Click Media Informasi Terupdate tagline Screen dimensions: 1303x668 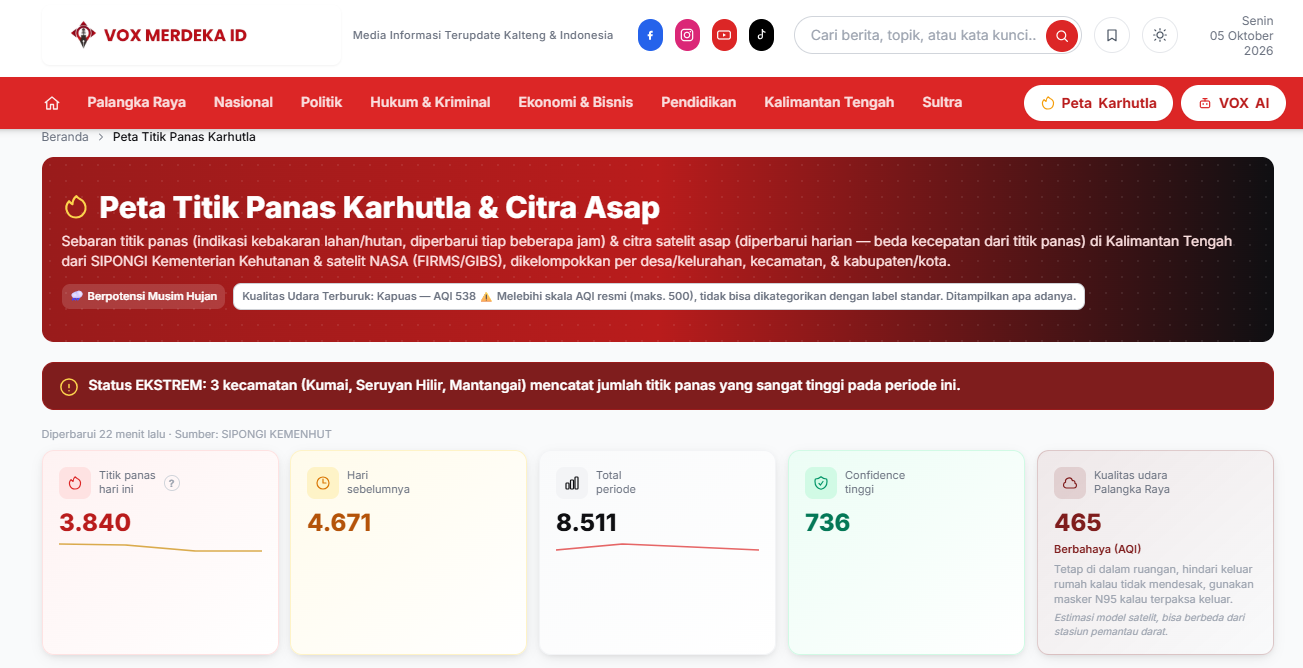[483, 35]
